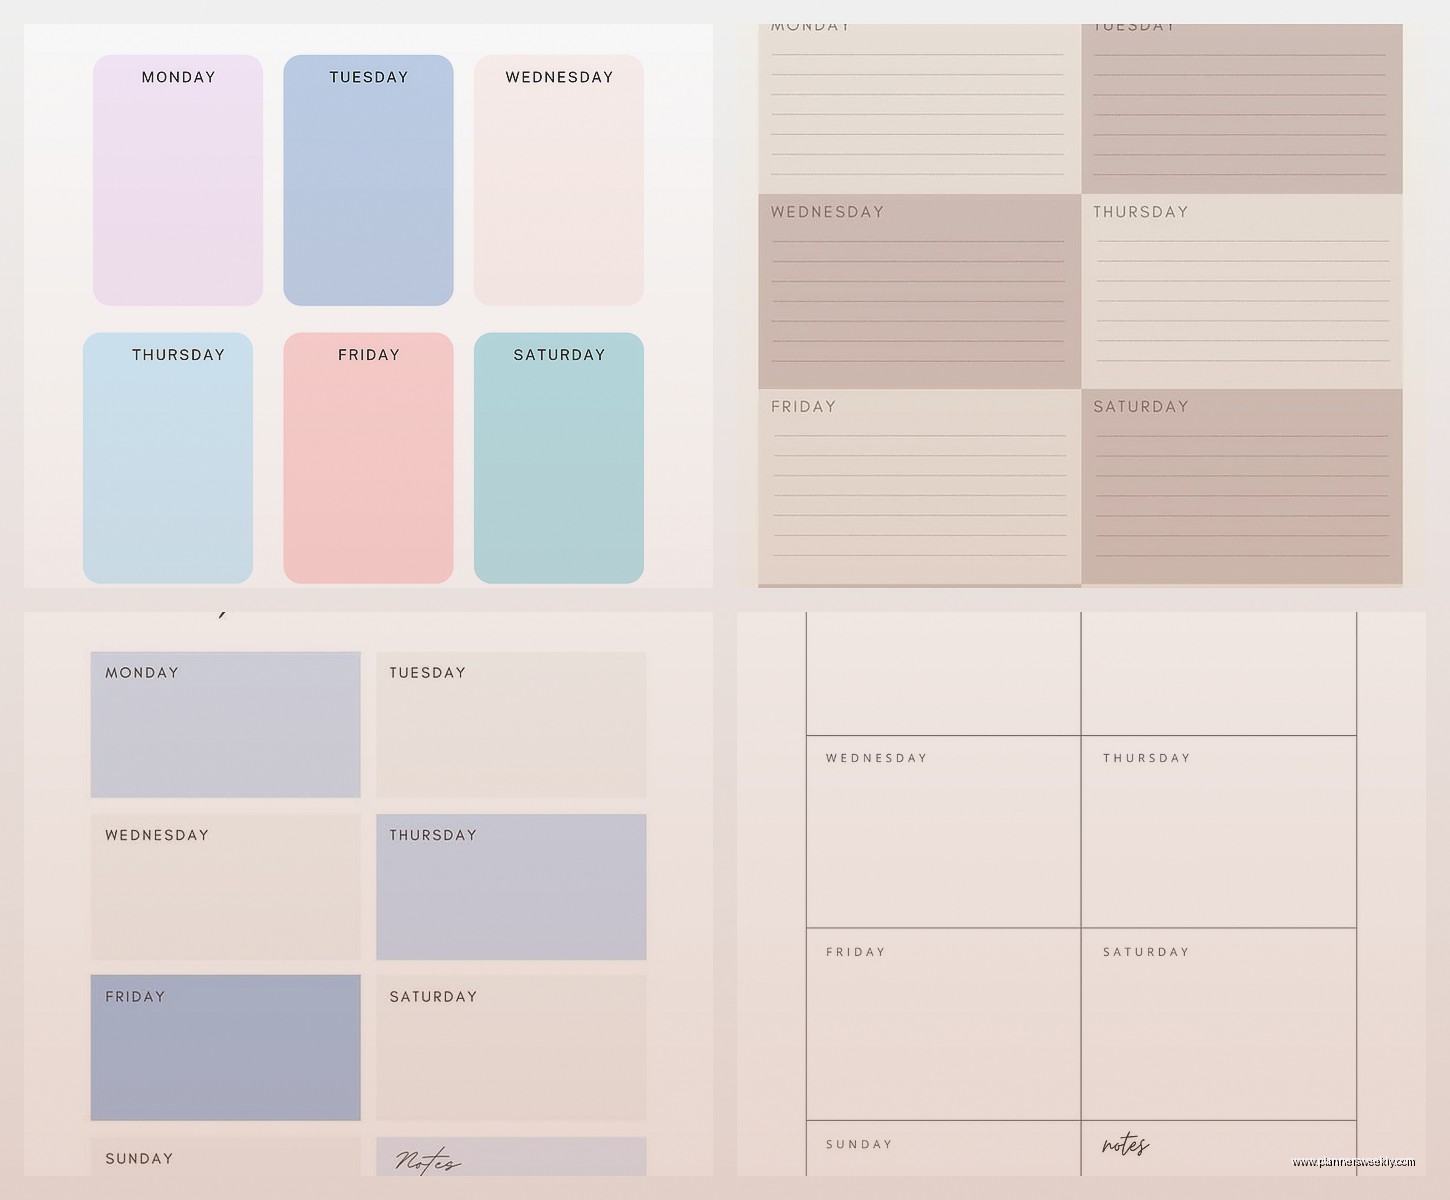Select the pink Friday card in top-left planner

pos(367,458)
